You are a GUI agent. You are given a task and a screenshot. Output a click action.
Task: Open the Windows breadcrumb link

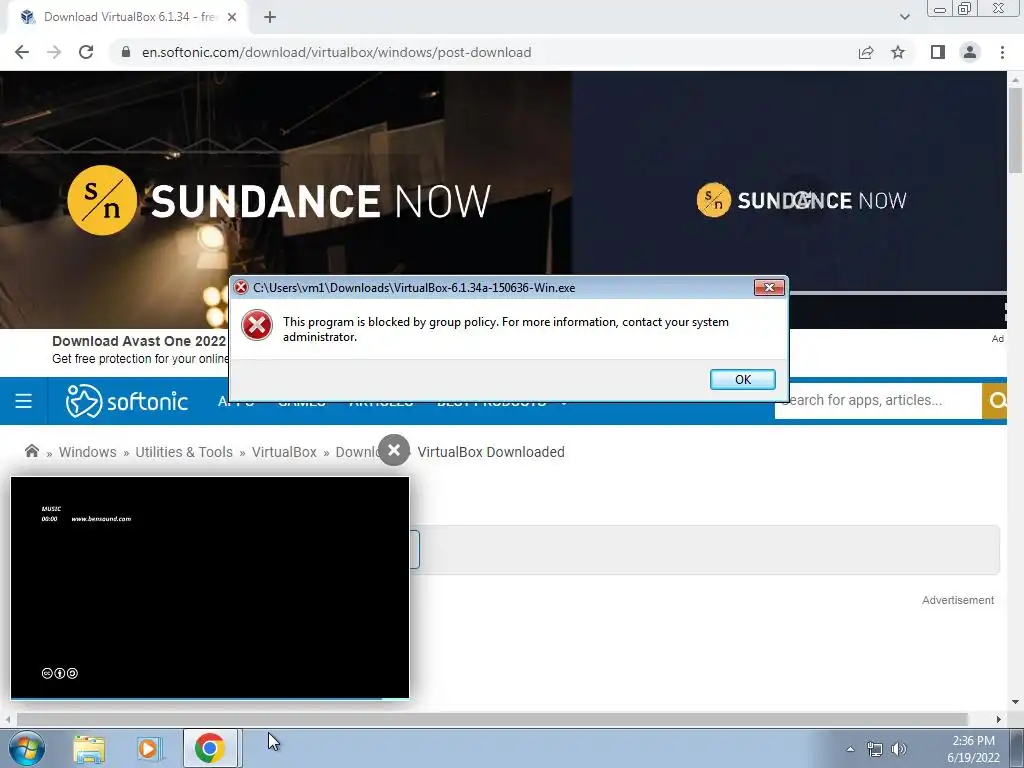click(88, 452)
